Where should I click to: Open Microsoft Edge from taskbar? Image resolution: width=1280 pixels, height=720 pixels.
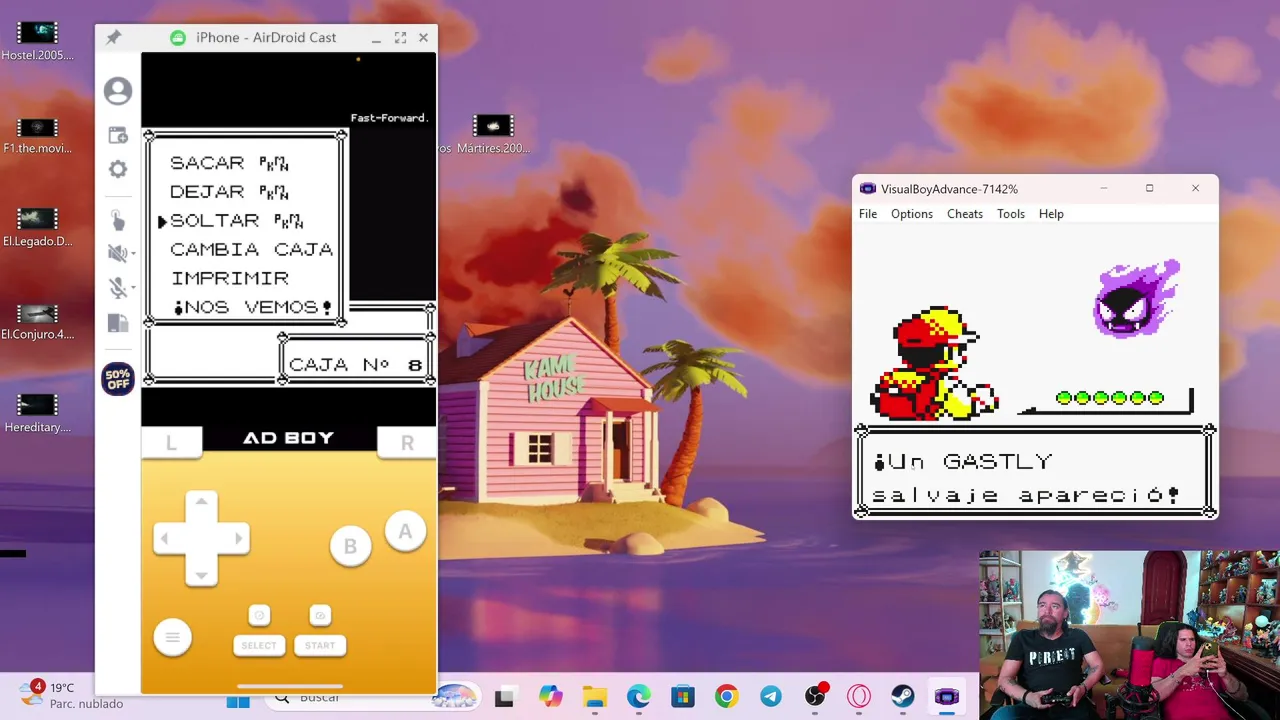pos(639,697)
